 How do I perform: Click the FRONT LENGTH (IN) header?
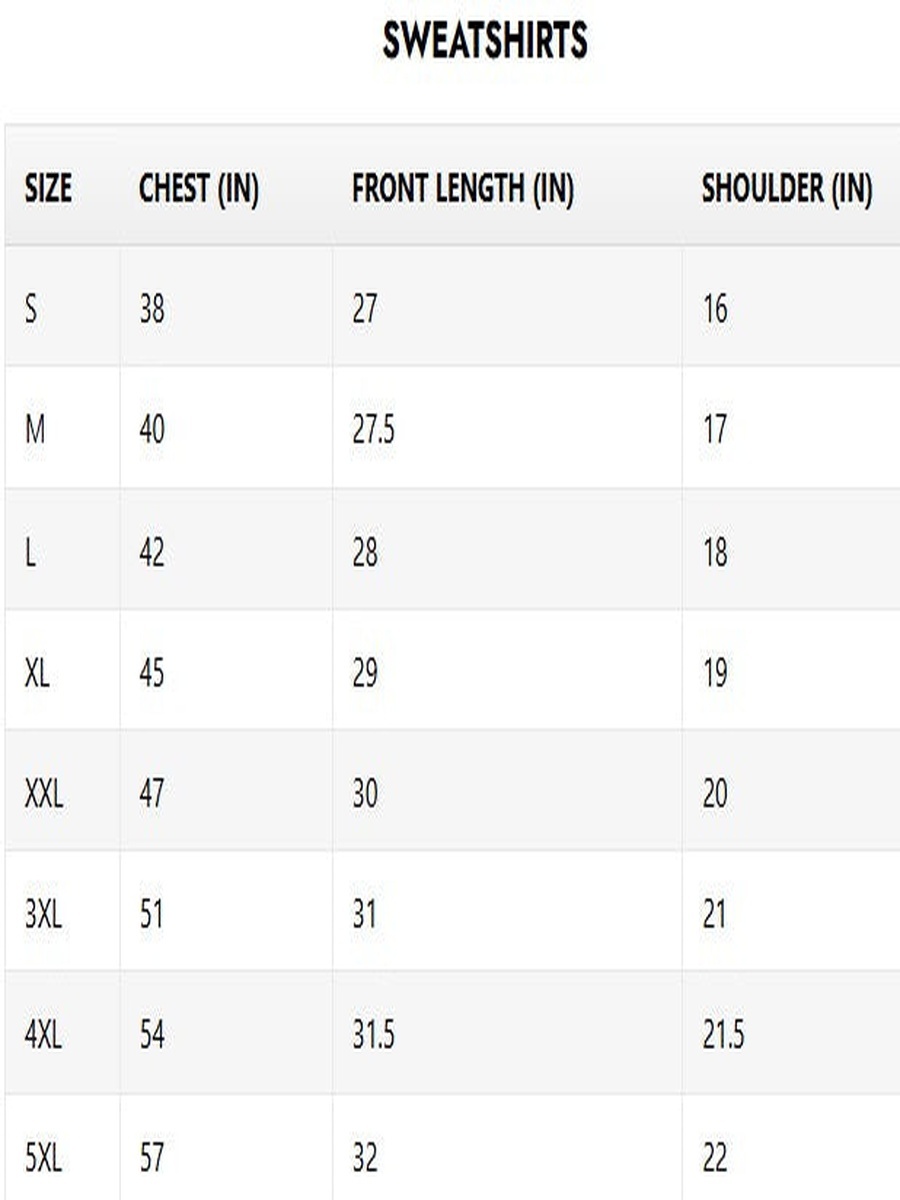click(x=463, y=188)
